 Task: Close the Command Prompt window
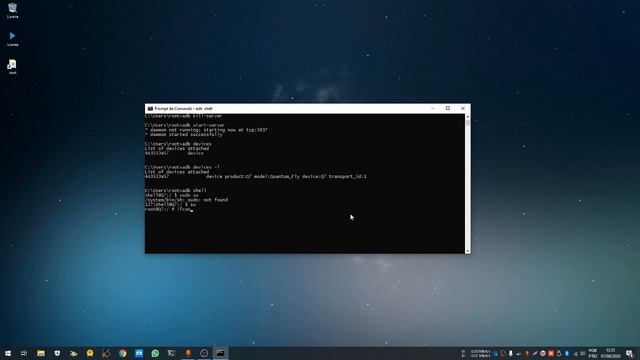click(463, 109)
